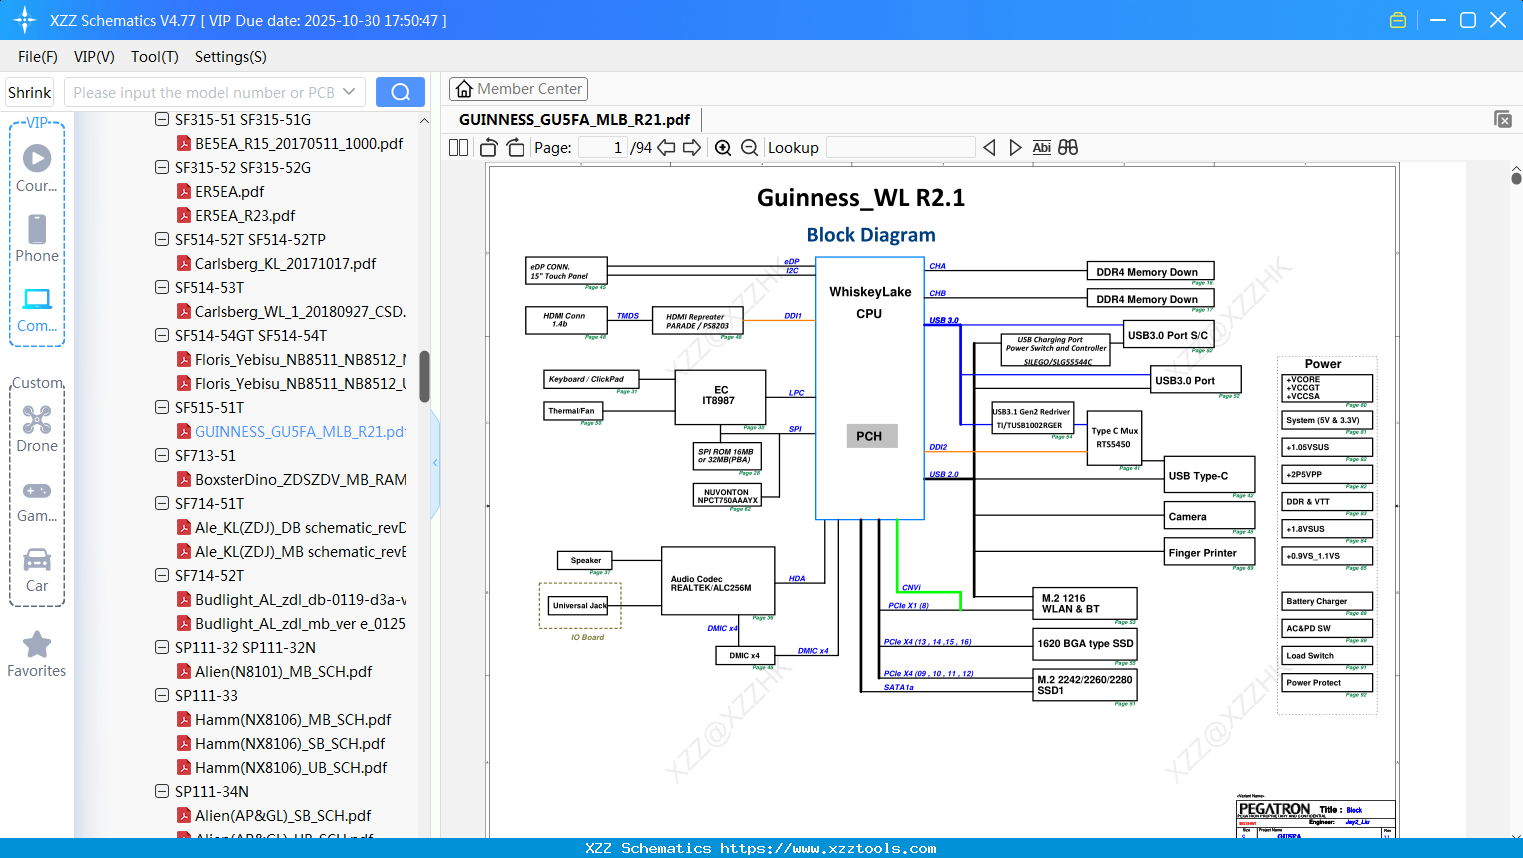1523x858 pixels.
Task: Collapse the SF514-52T SF514-52TP folder
Action: 162,240
